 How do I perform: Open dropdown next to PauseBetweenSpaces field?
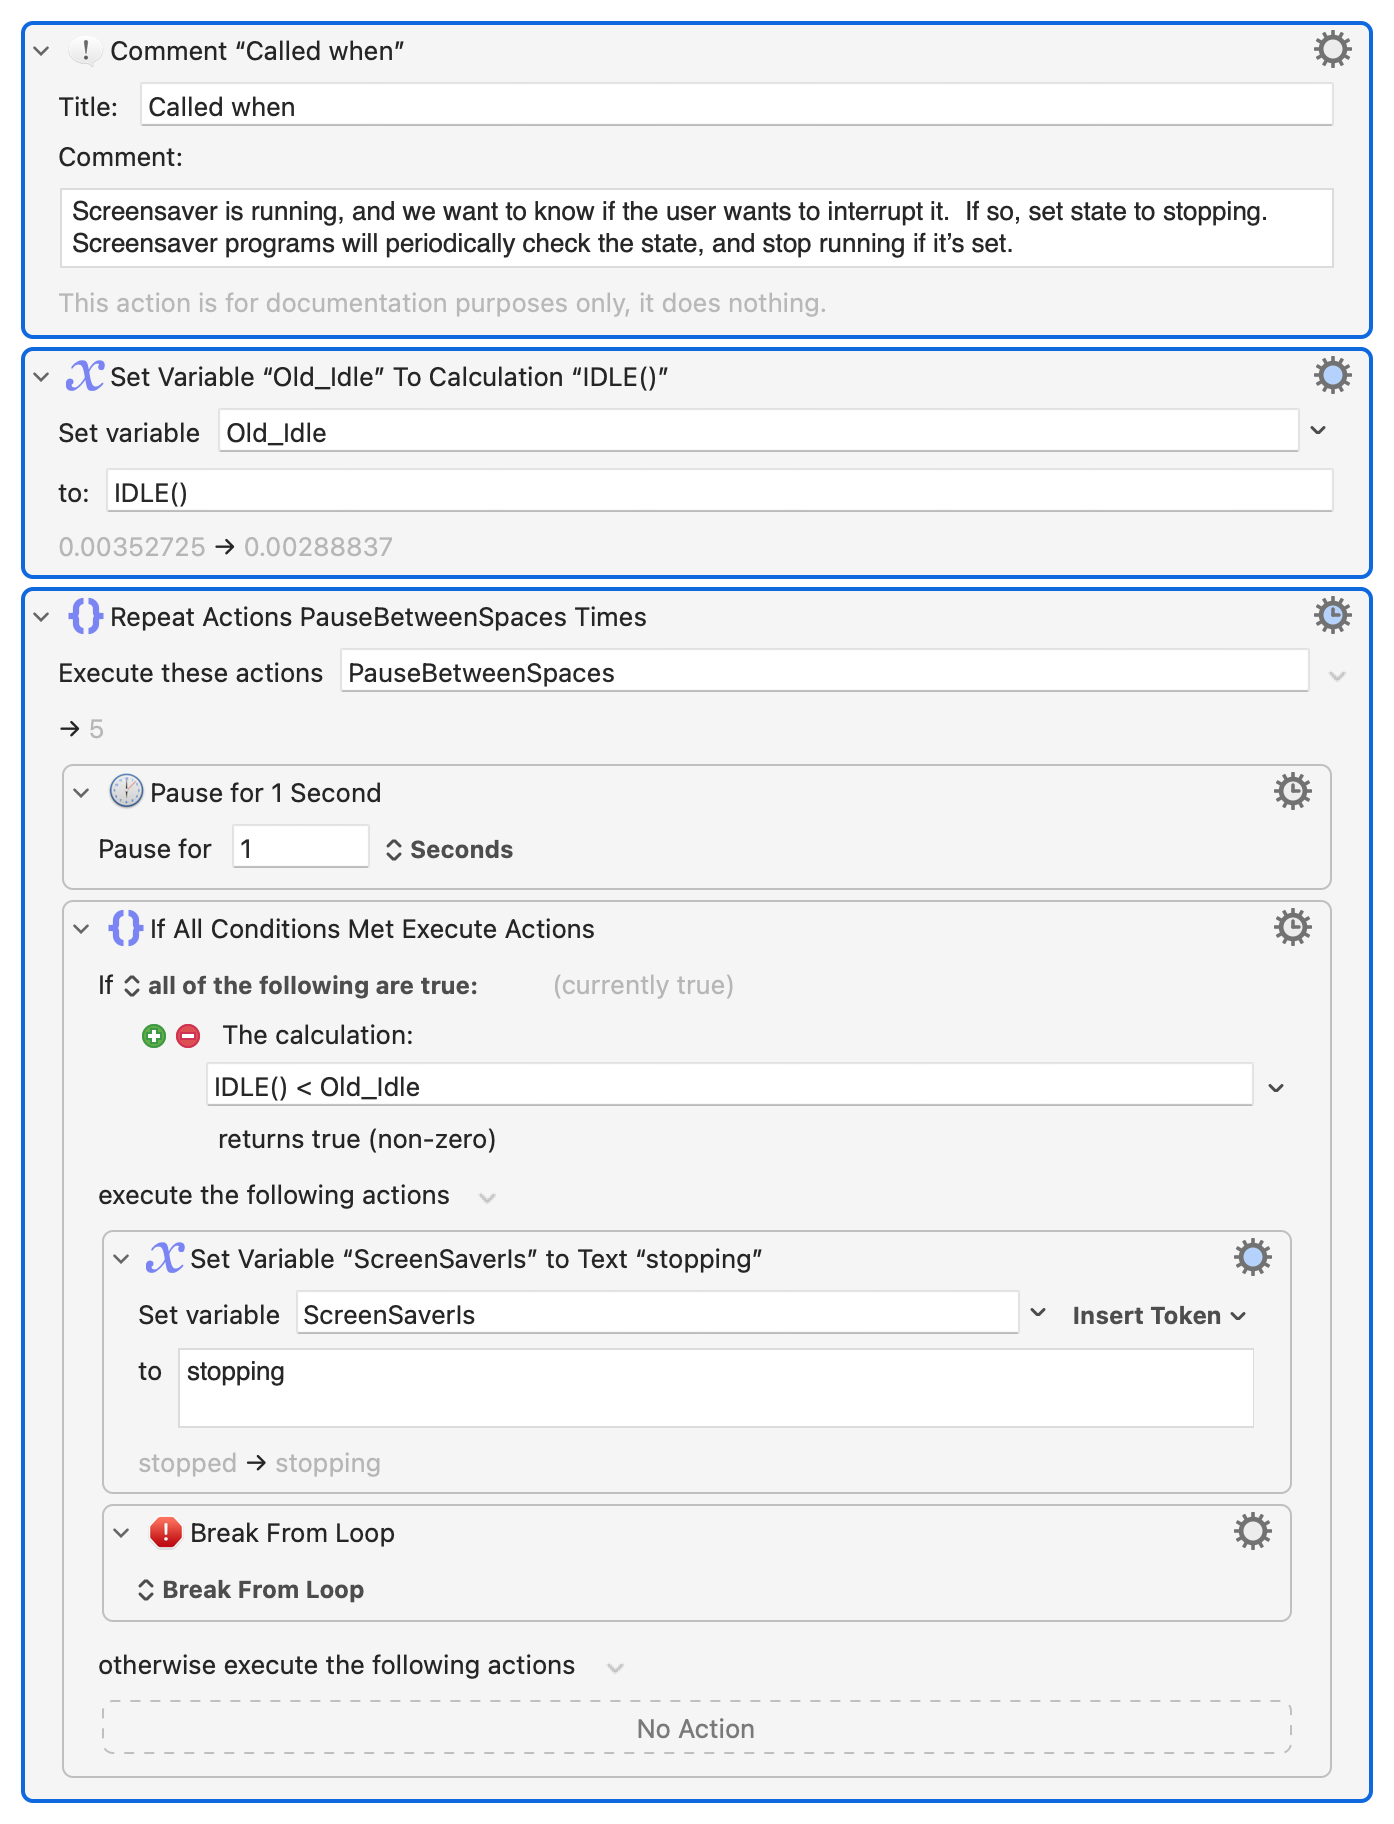1338,676
